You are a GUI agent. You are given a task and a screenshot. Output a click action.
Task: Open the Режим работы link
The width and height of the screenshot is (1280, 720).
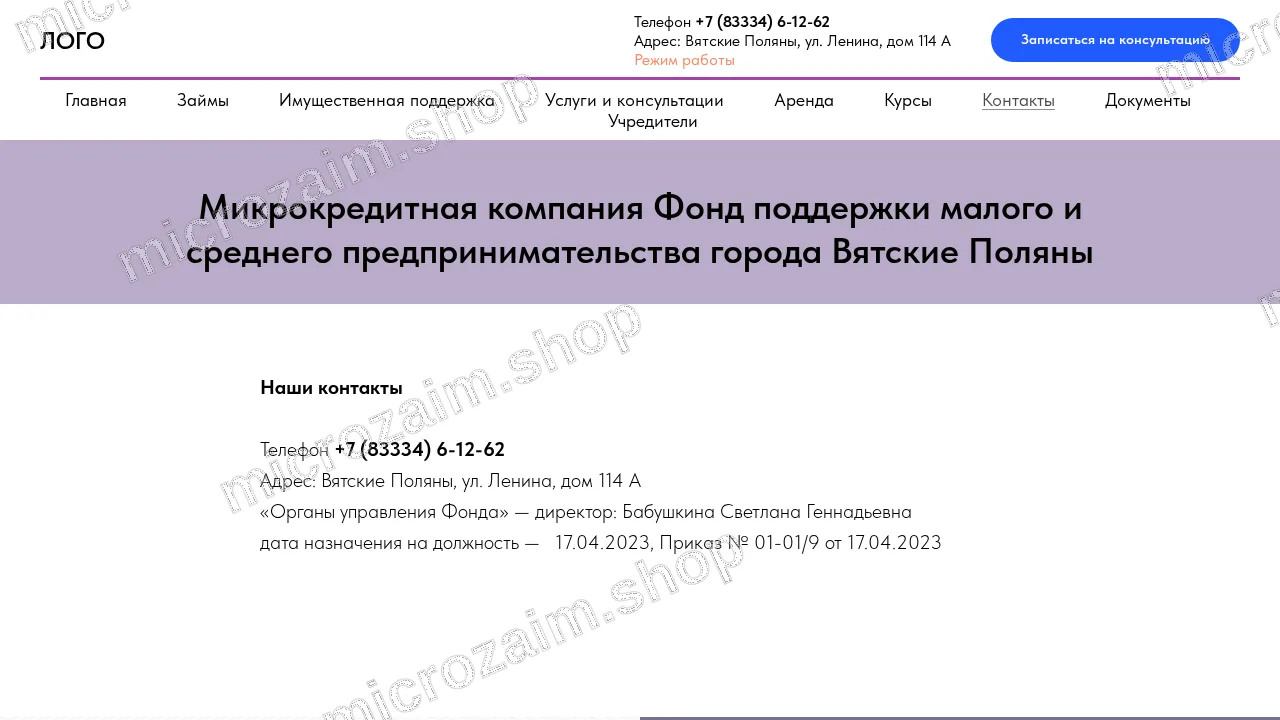point(684,60)
